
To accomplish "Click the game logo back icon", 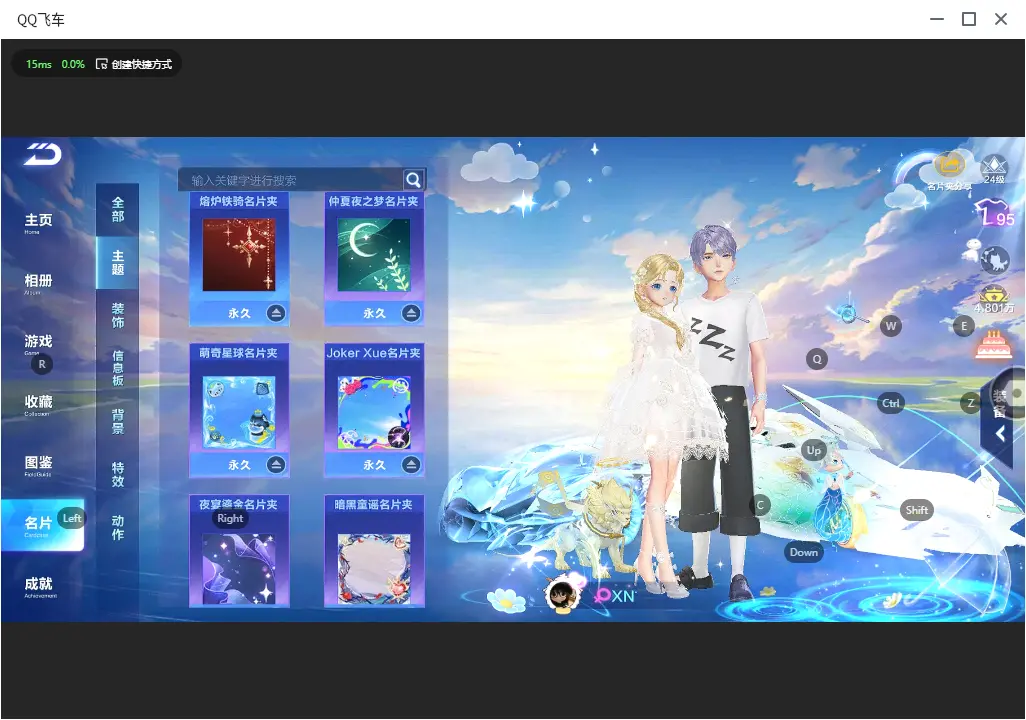I will [x=43, y=154].
